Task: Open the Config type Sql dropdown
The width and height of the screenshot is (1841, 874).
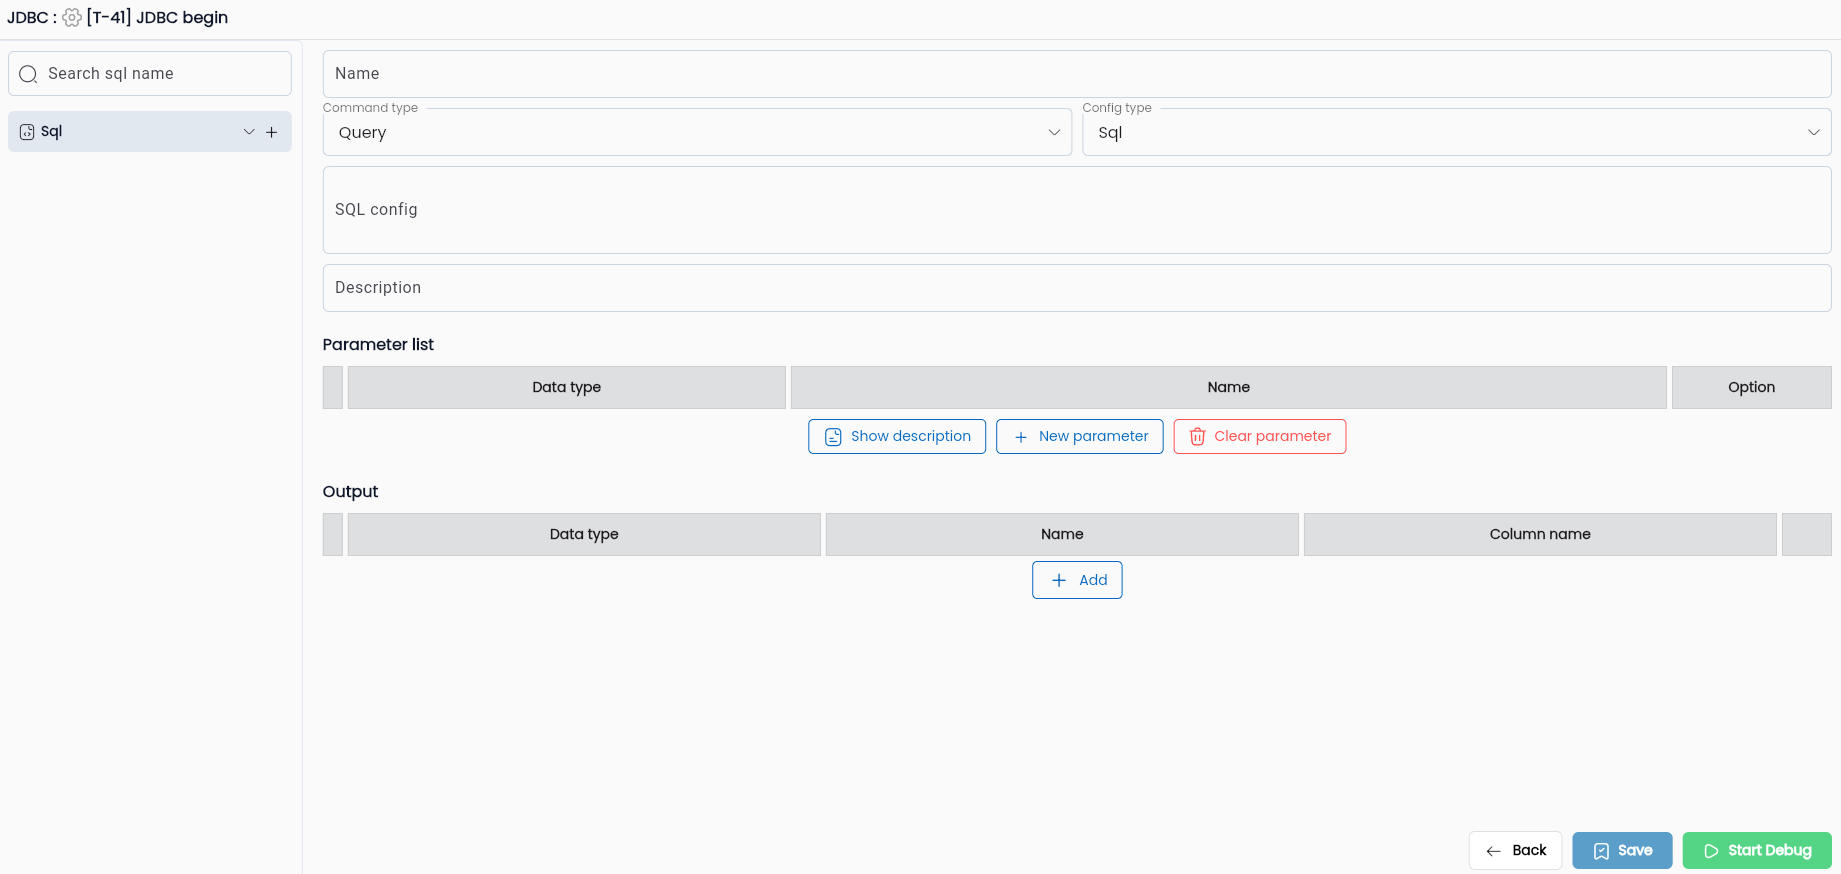Action: tap(1457, 132)
